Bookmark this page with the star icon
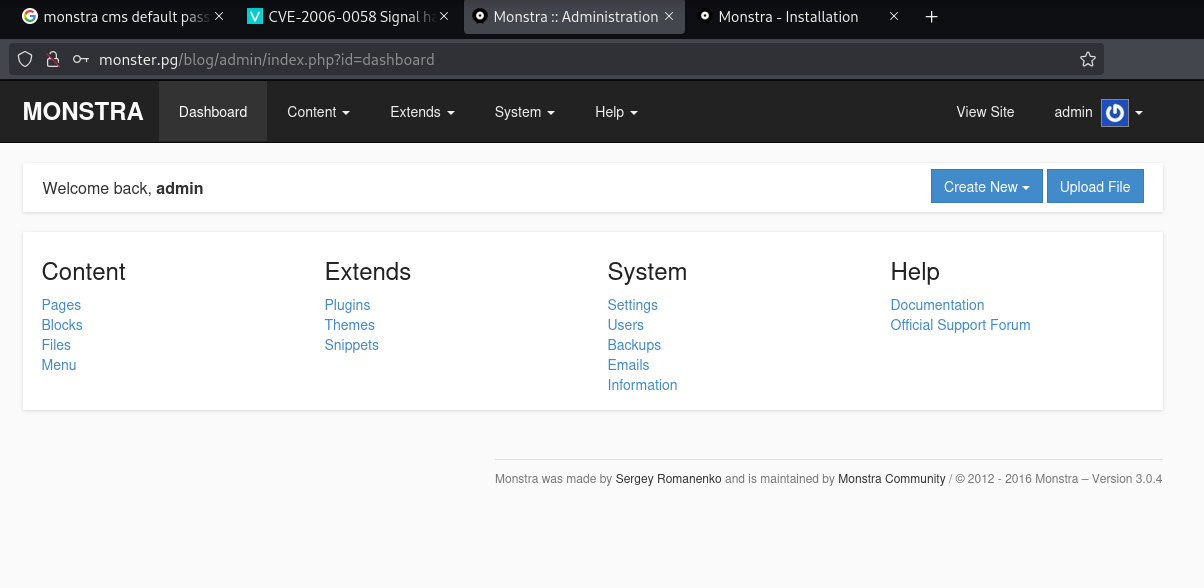This screenshot has width=1204, height=588. (1088, 59)
